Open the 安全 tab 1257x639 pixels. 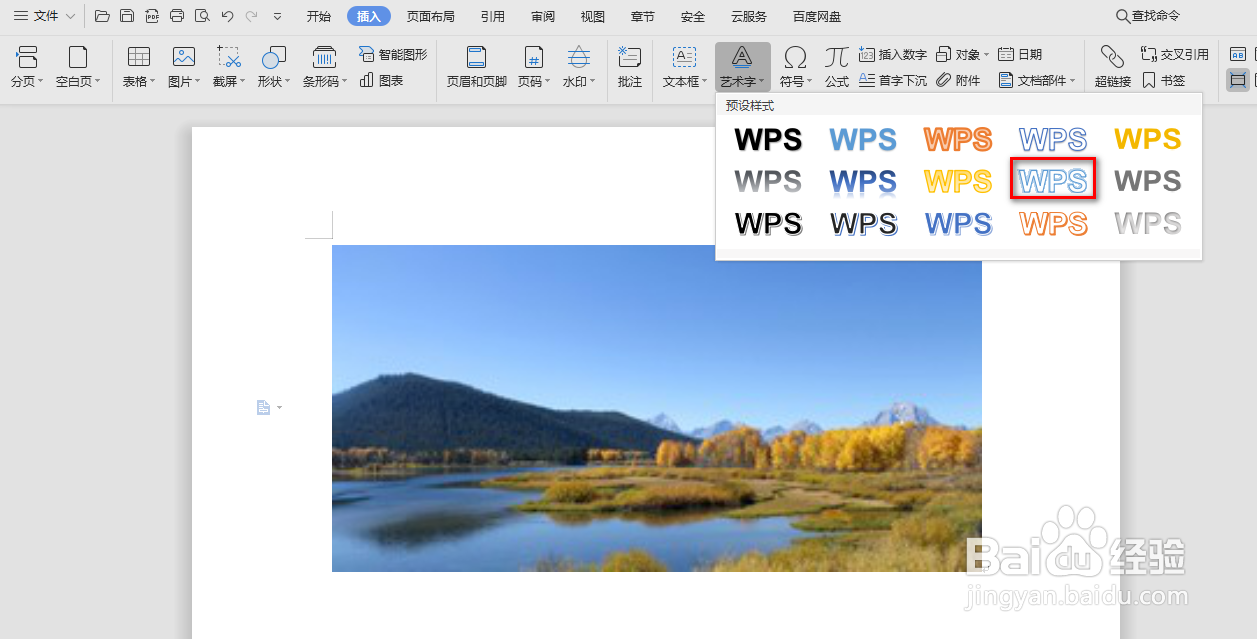[693, 16]
